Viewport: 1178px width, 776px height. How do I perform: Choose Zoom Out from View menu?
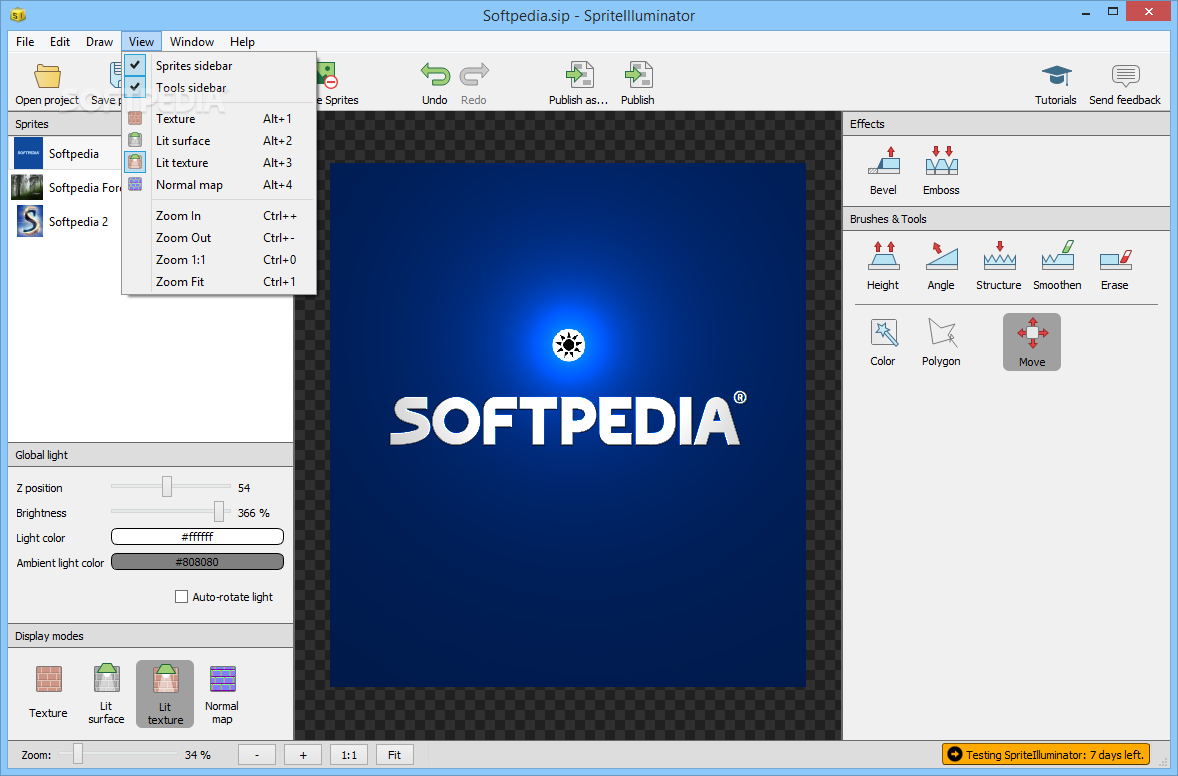[x=219, y=237]
